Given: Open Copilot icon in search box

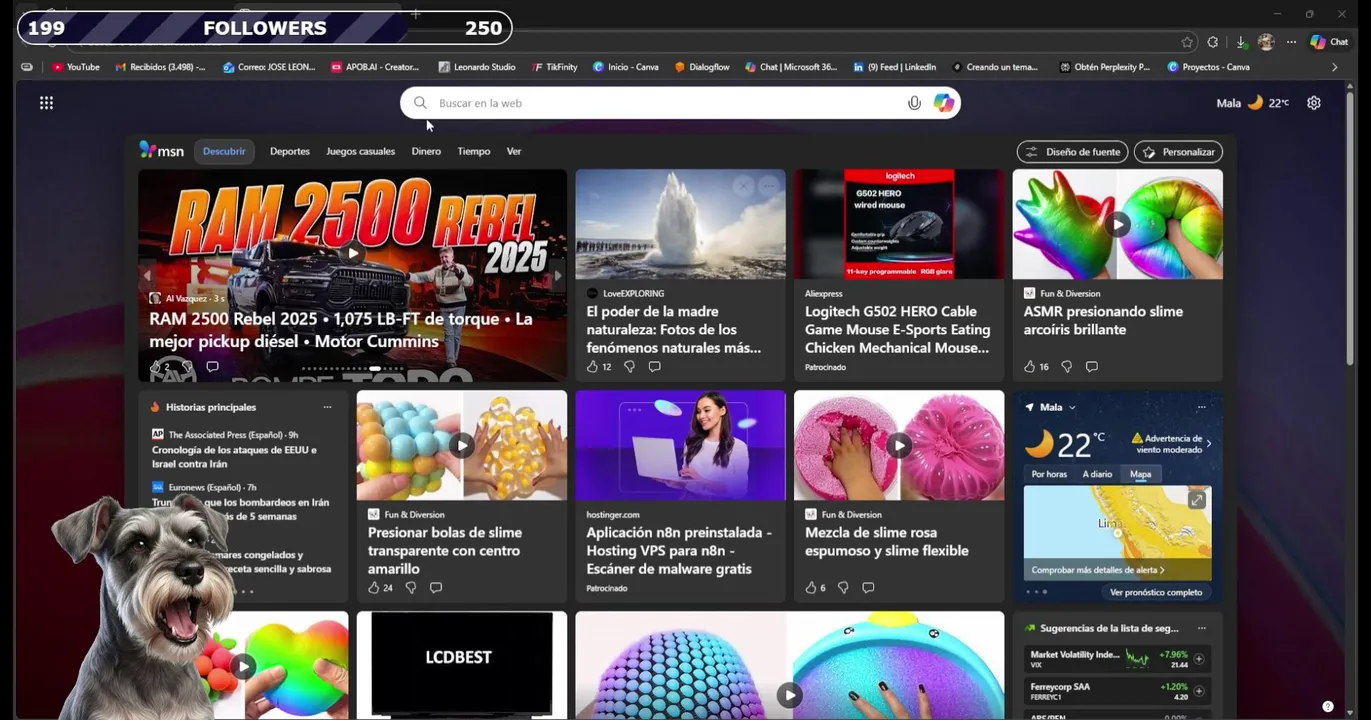Looking at the screenshot, I should pos(944,103).
